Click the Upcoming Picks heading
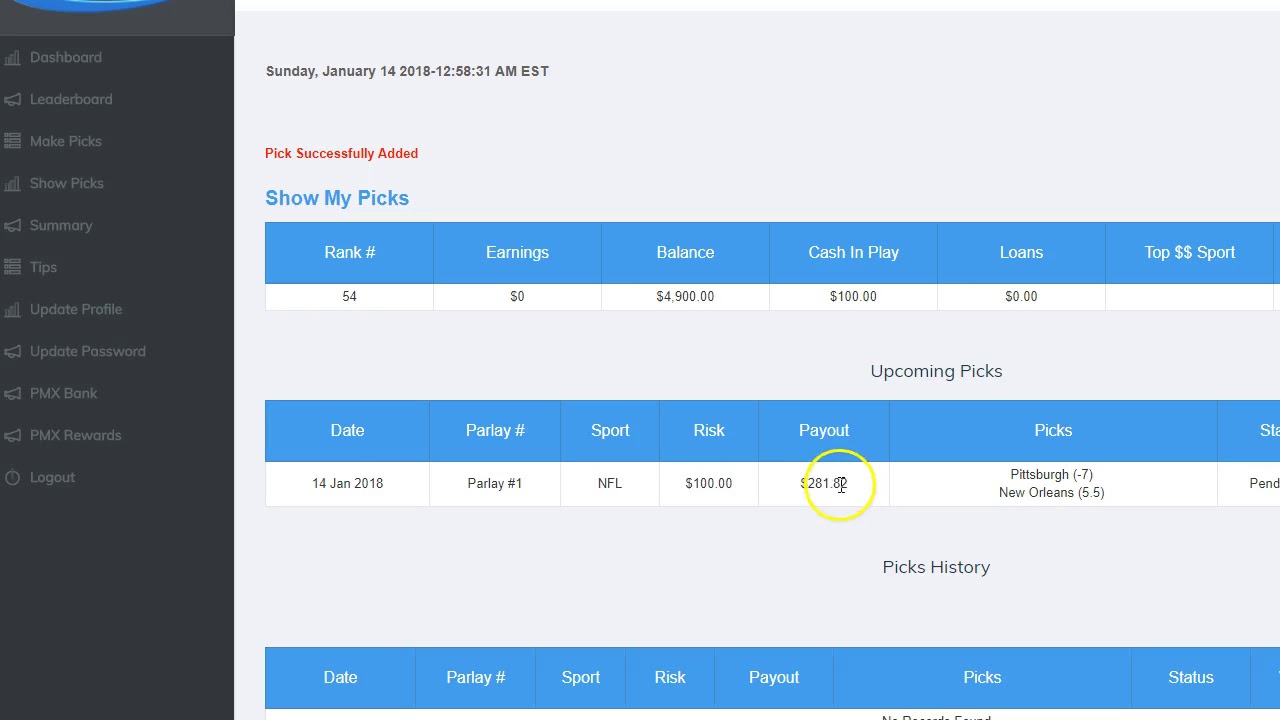 pos(936,371)
